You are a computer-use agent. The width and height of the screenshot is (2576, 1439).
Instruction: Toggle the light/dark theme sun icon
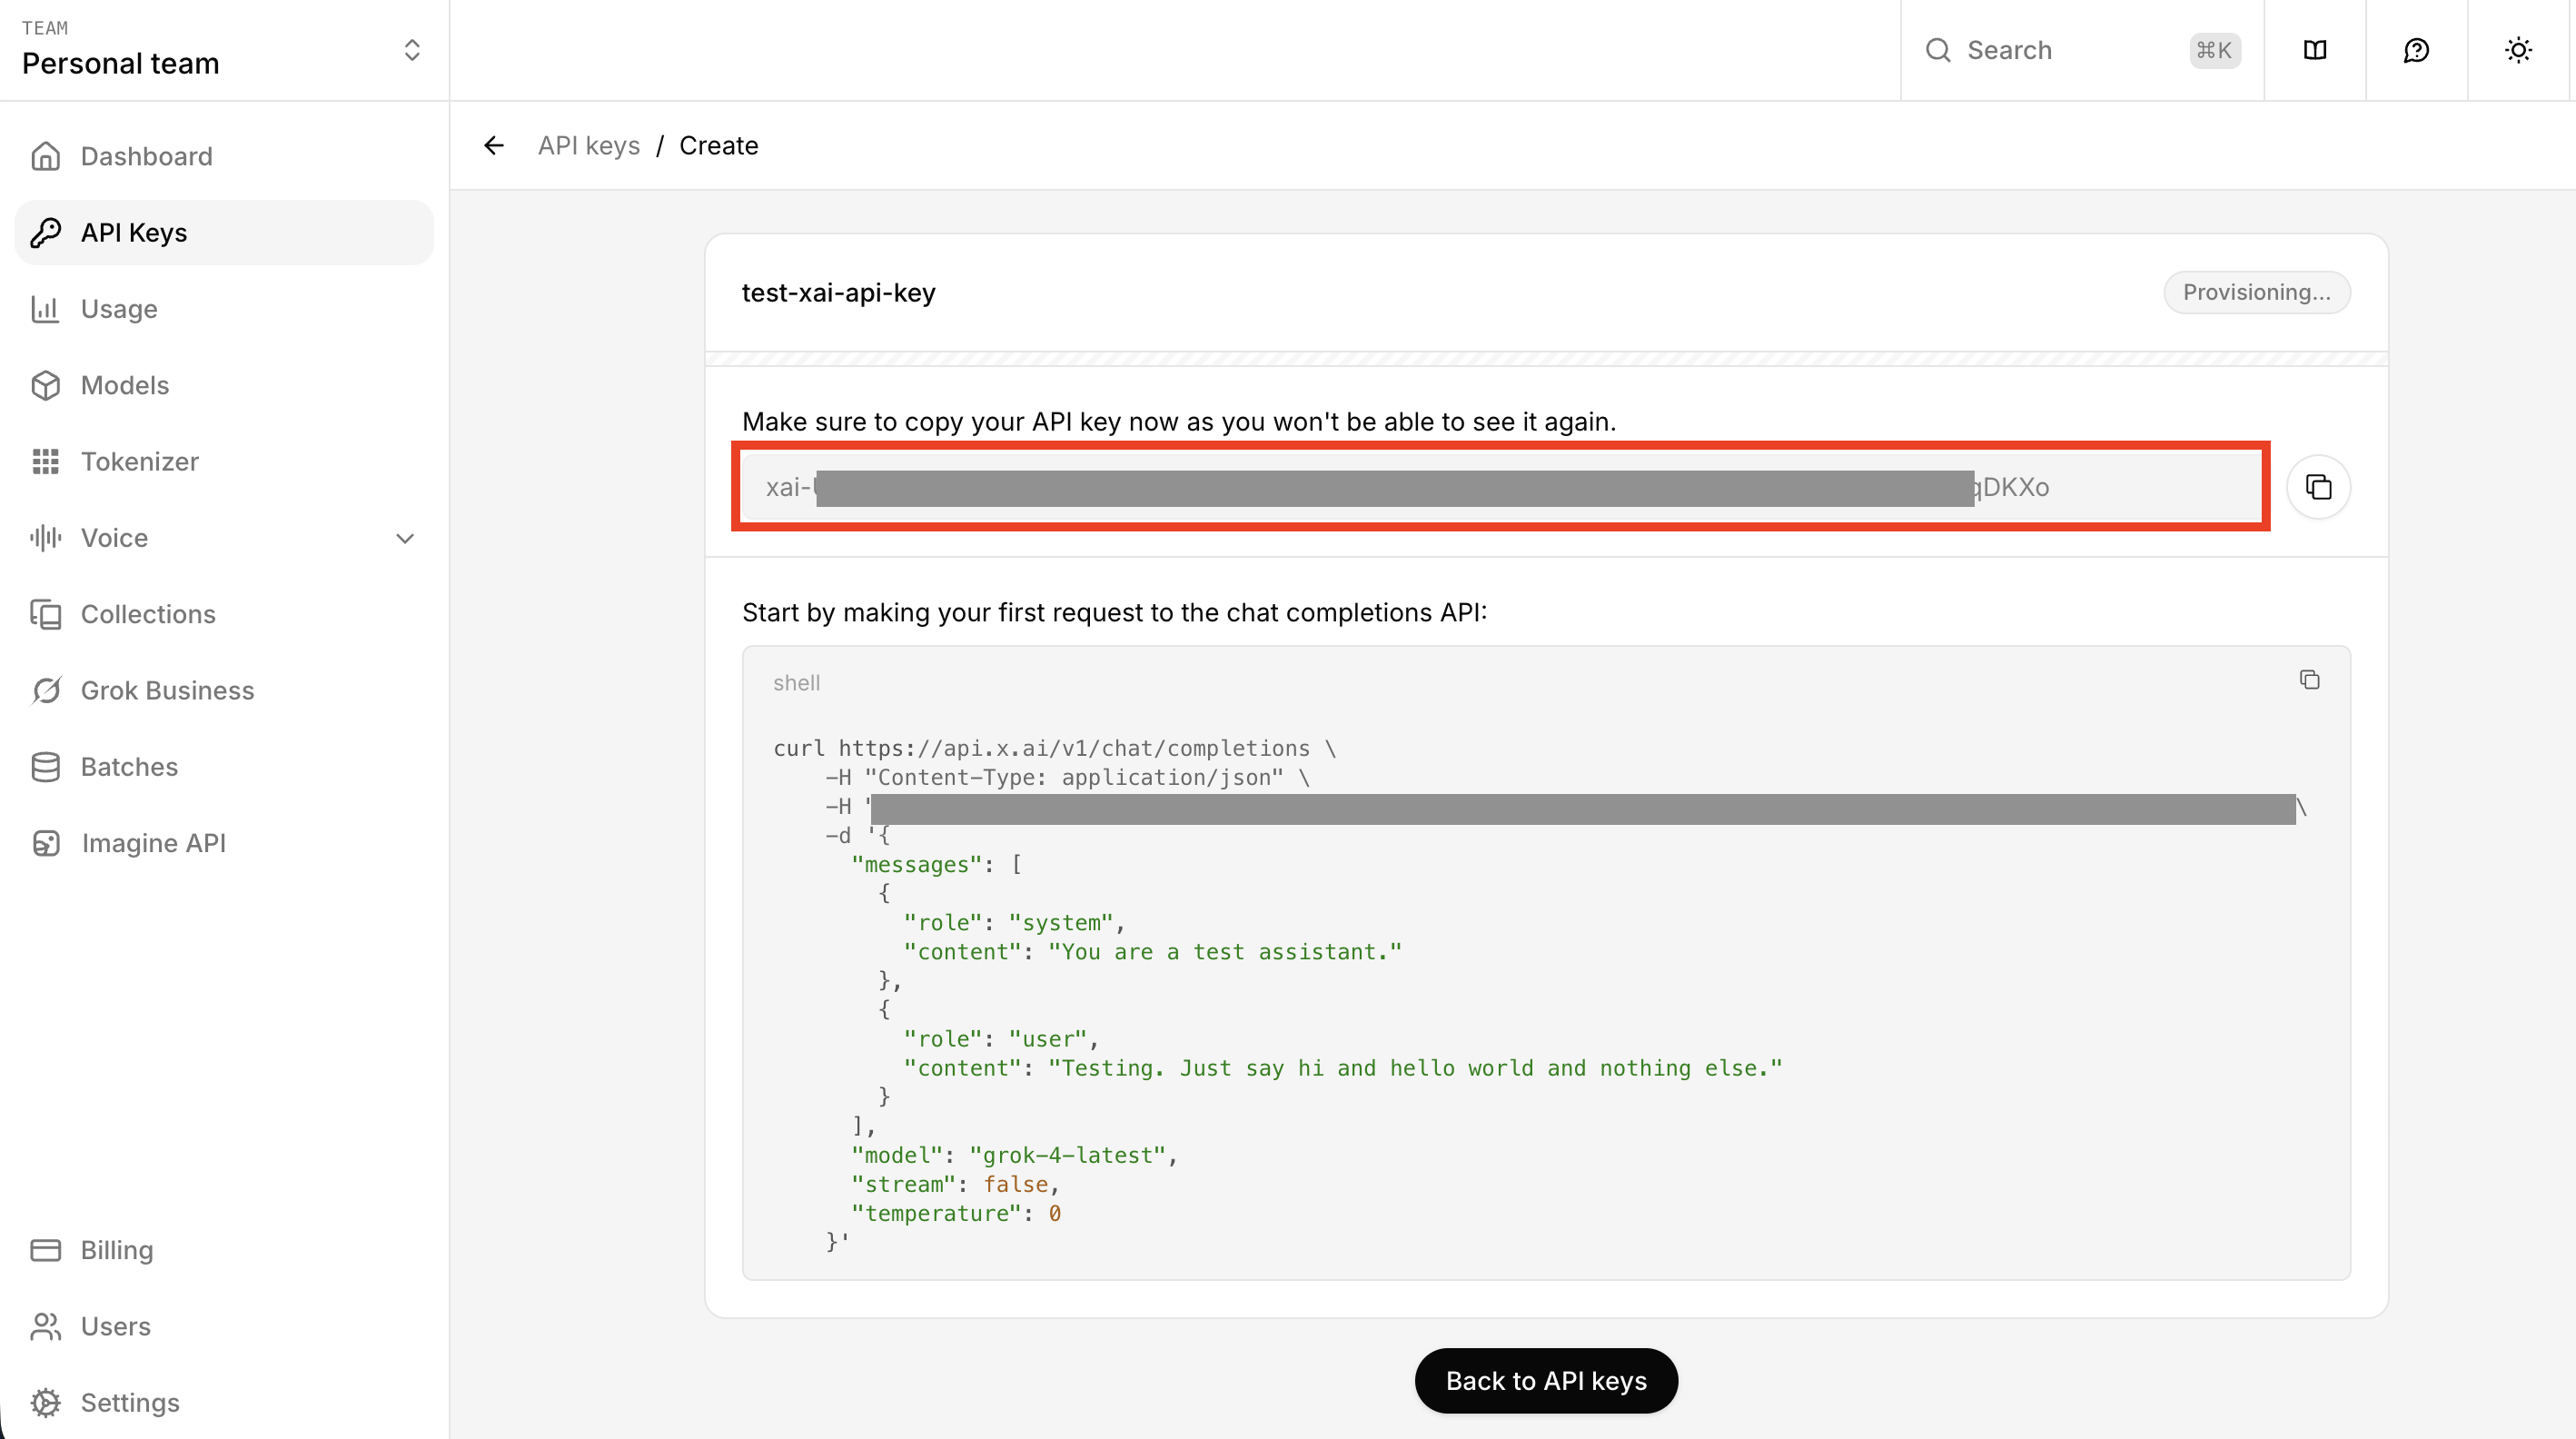2518,50
